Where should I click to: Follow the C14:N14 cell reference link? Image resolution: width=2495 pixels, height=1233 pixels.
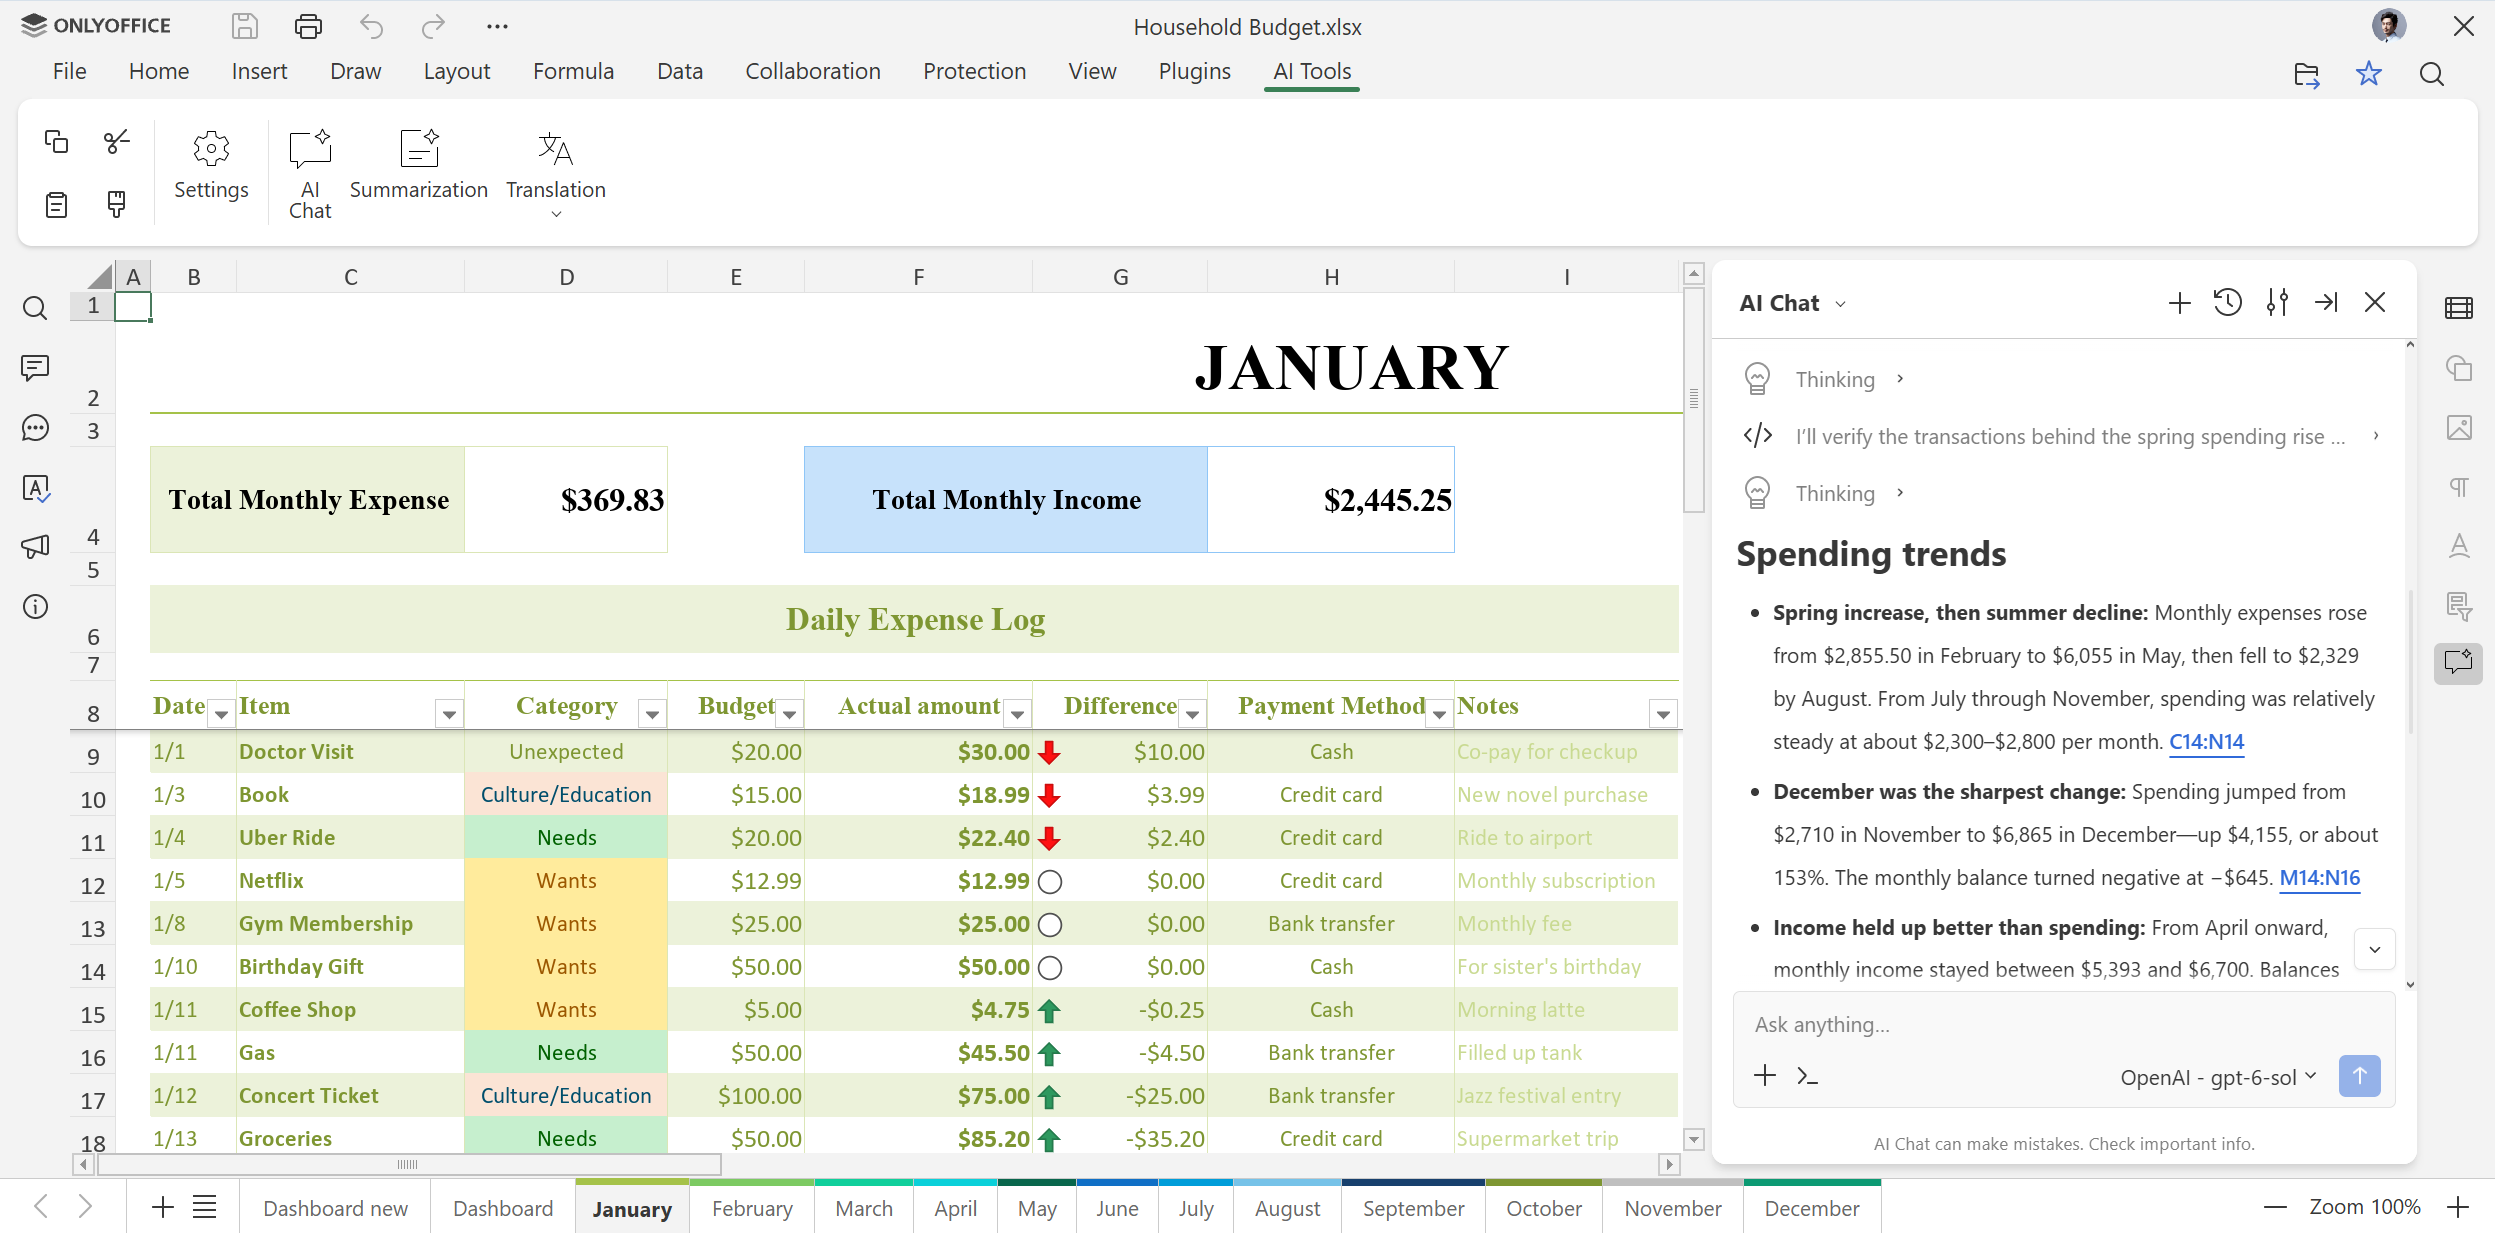click(x=2206, y=742)
